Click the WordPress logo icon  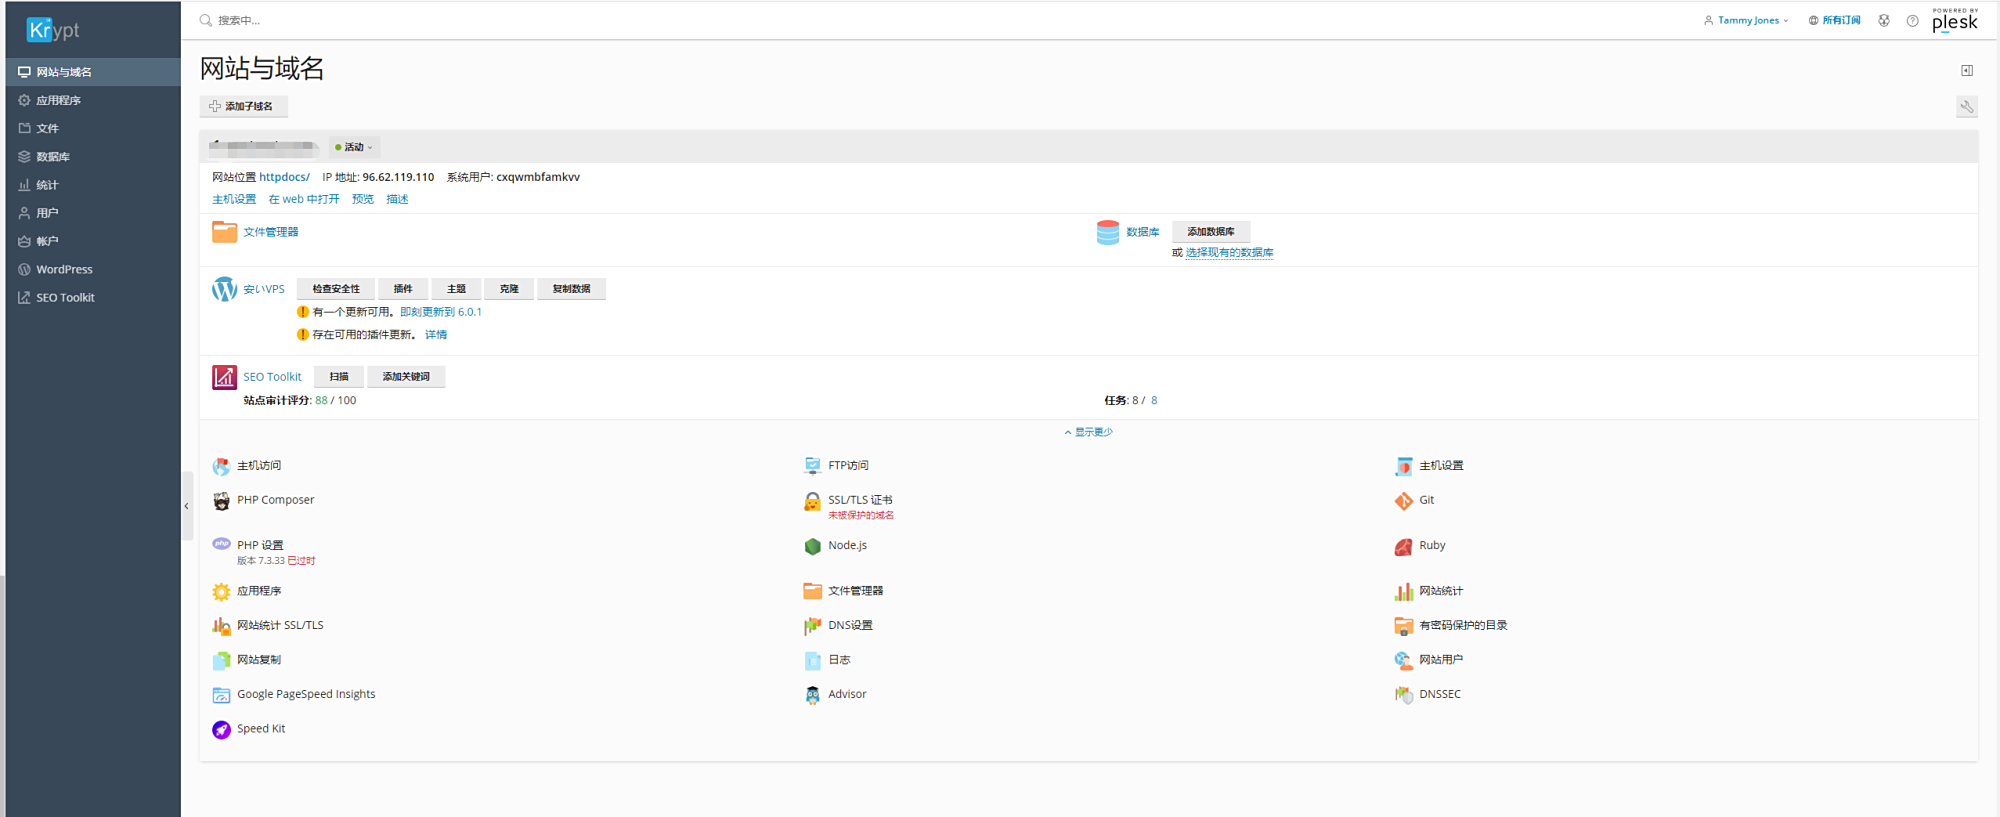[x=224, y=289]
